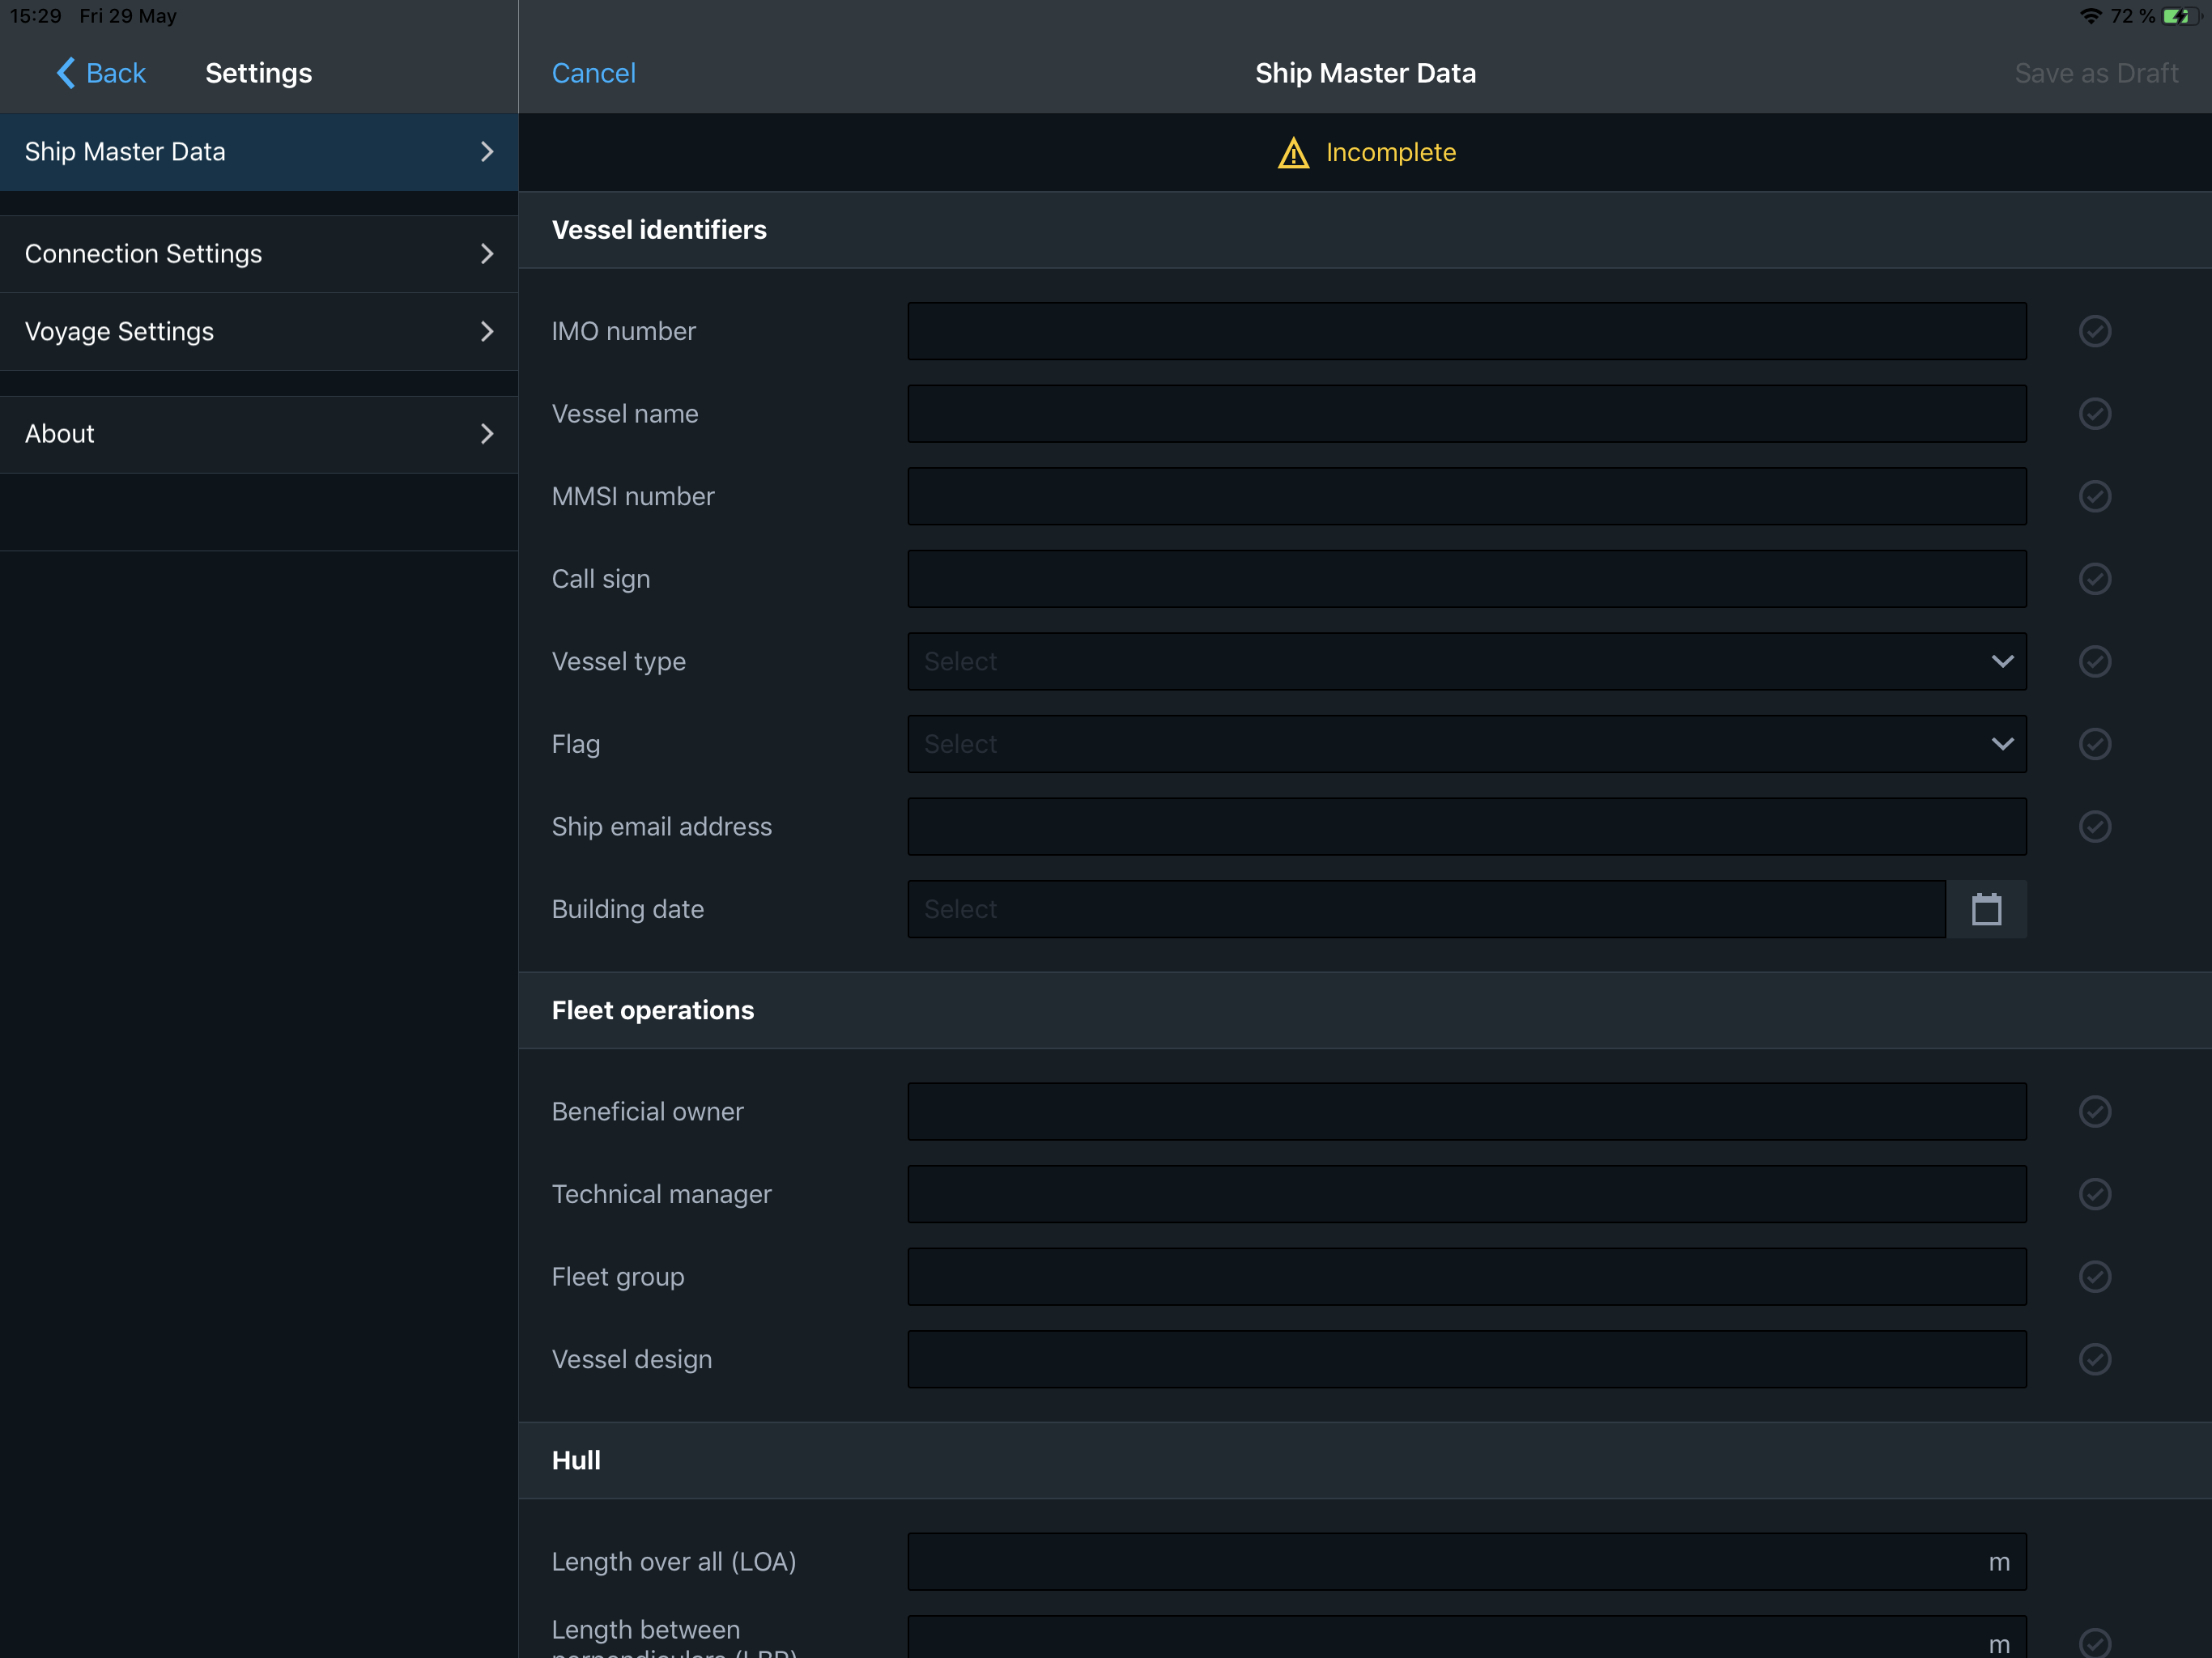Open the Building date calendar picker

click(x=1985, y=909)
